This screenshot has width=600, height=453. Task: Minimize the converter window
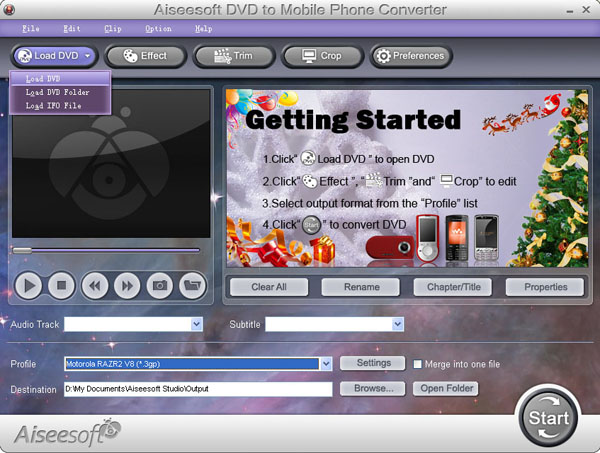(x=570, y=10)
